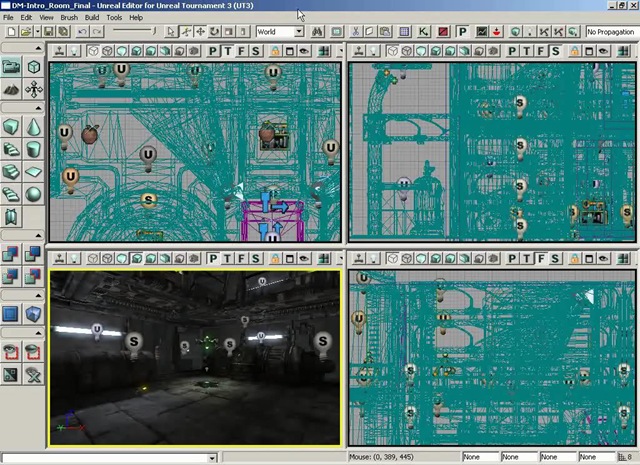Click Show Selected Actors Only icon
Viewport: 640px width, 465px height.
[11, 352]
